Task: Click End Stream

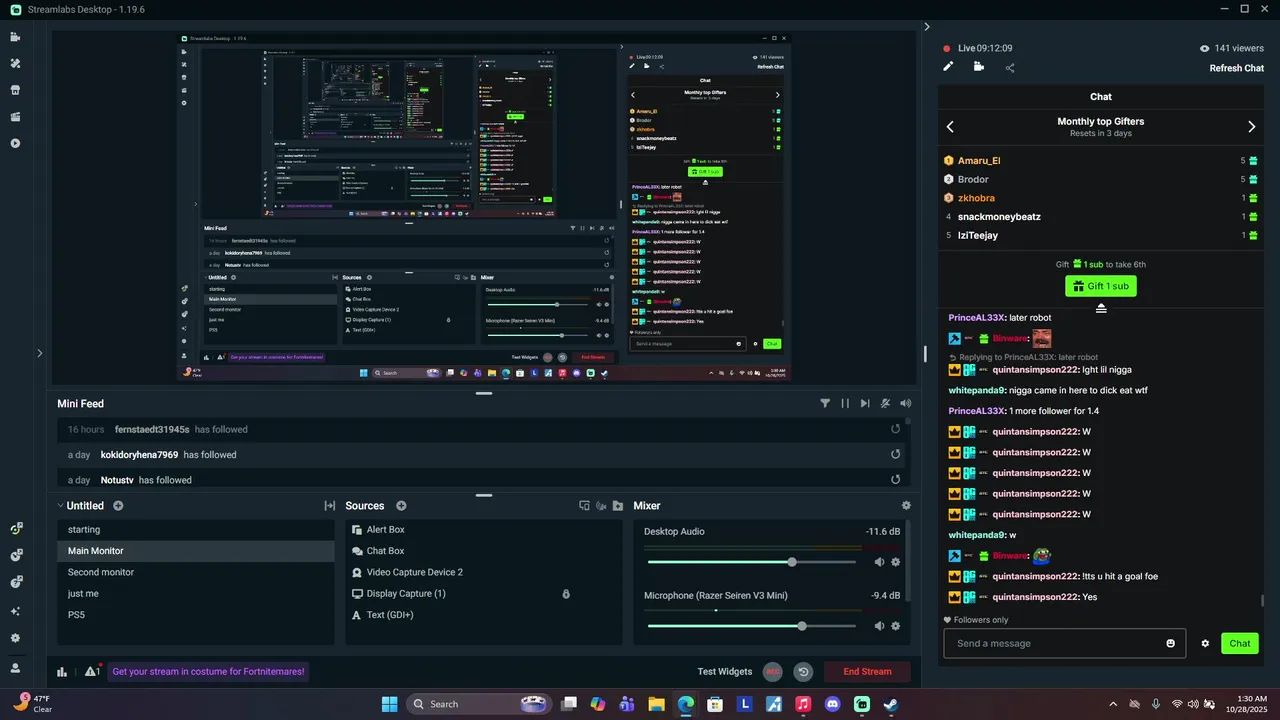Action: [x=867, y=672]
